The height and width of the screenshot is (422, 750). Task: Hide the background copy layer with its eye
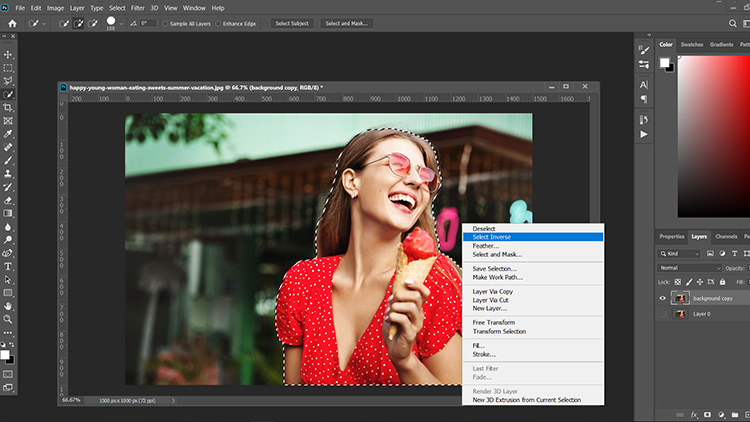(662, 299)
